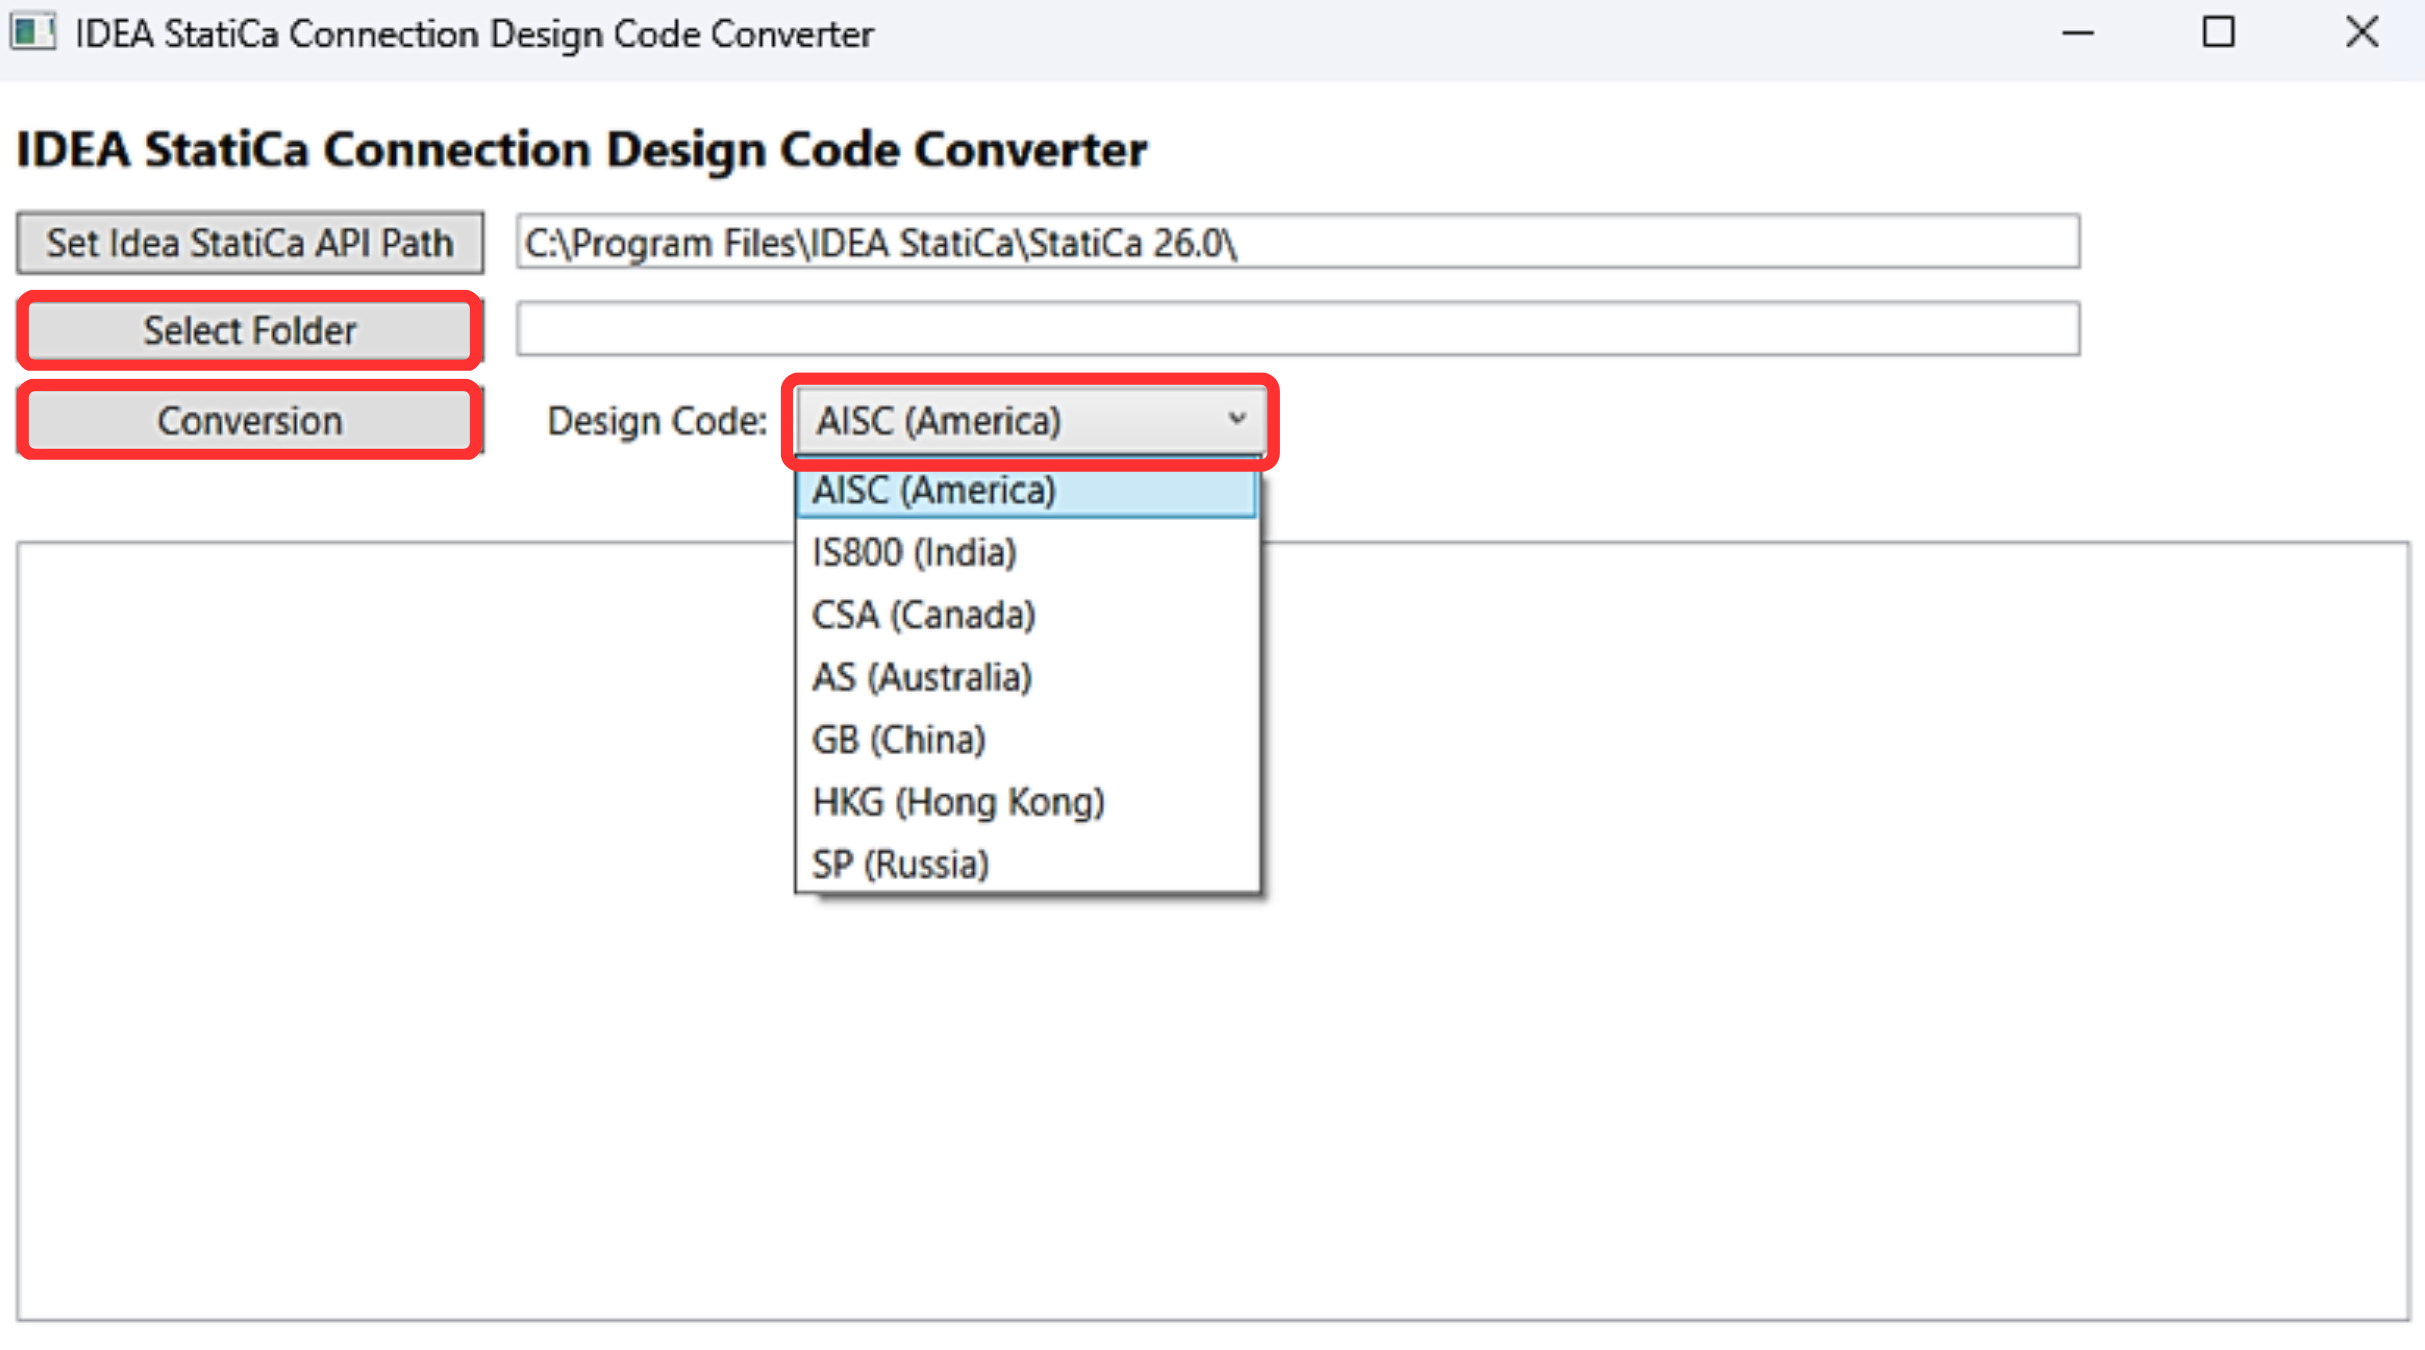Choose AISC (America) from the list
This screenshot has height=1350, width=2425.
pyautogui.click(x=1027, y=491)
